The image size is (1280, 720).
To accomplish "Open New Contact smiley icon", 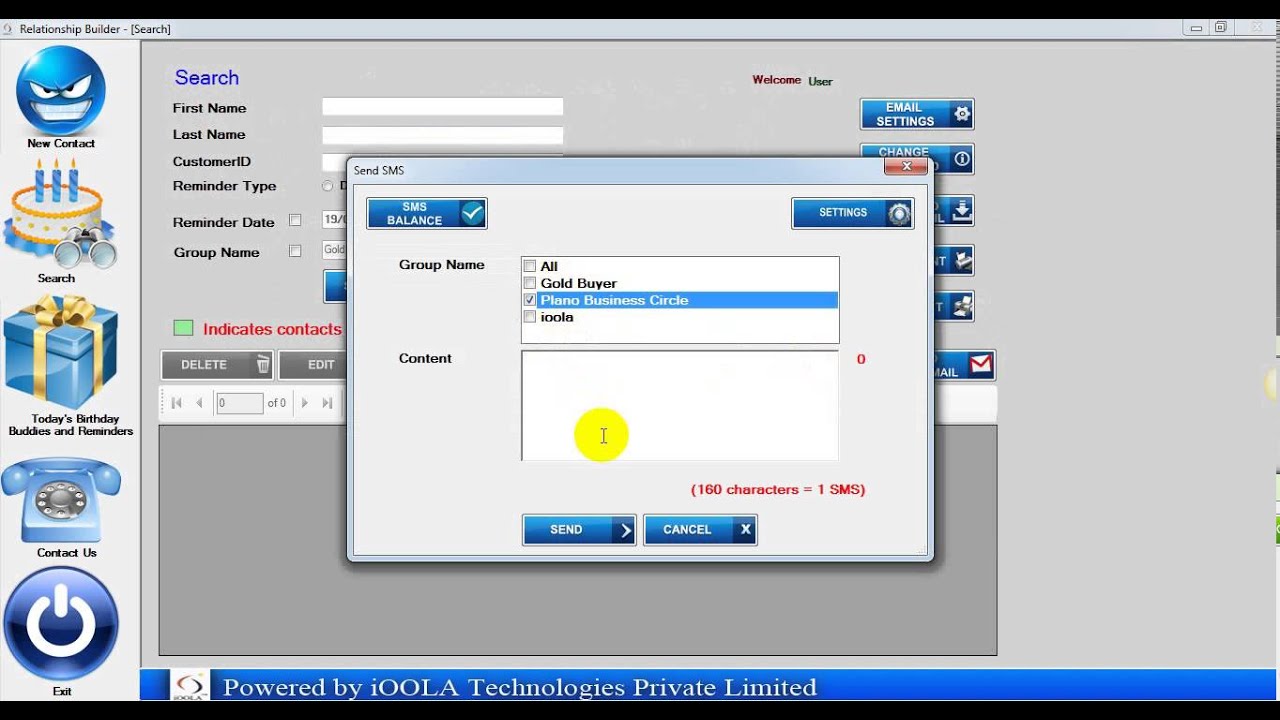I will click(60, 90).
